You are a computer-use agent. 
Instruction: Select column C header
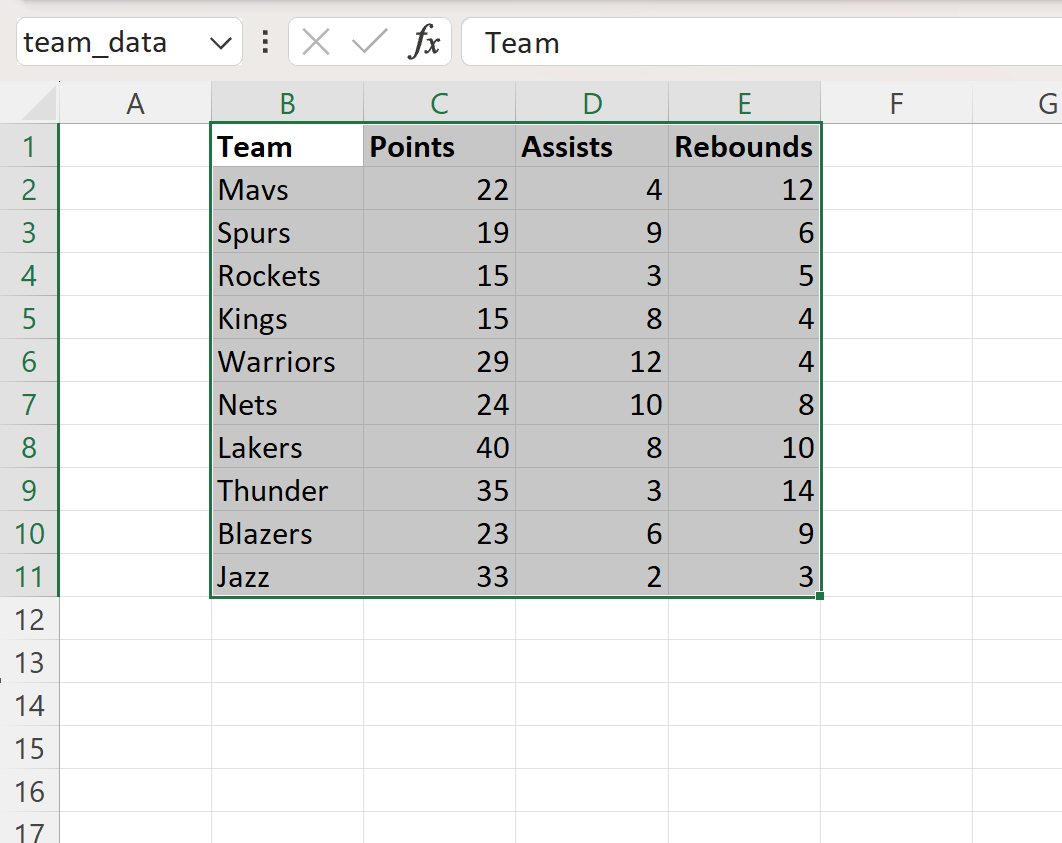(x=438, y=103)
